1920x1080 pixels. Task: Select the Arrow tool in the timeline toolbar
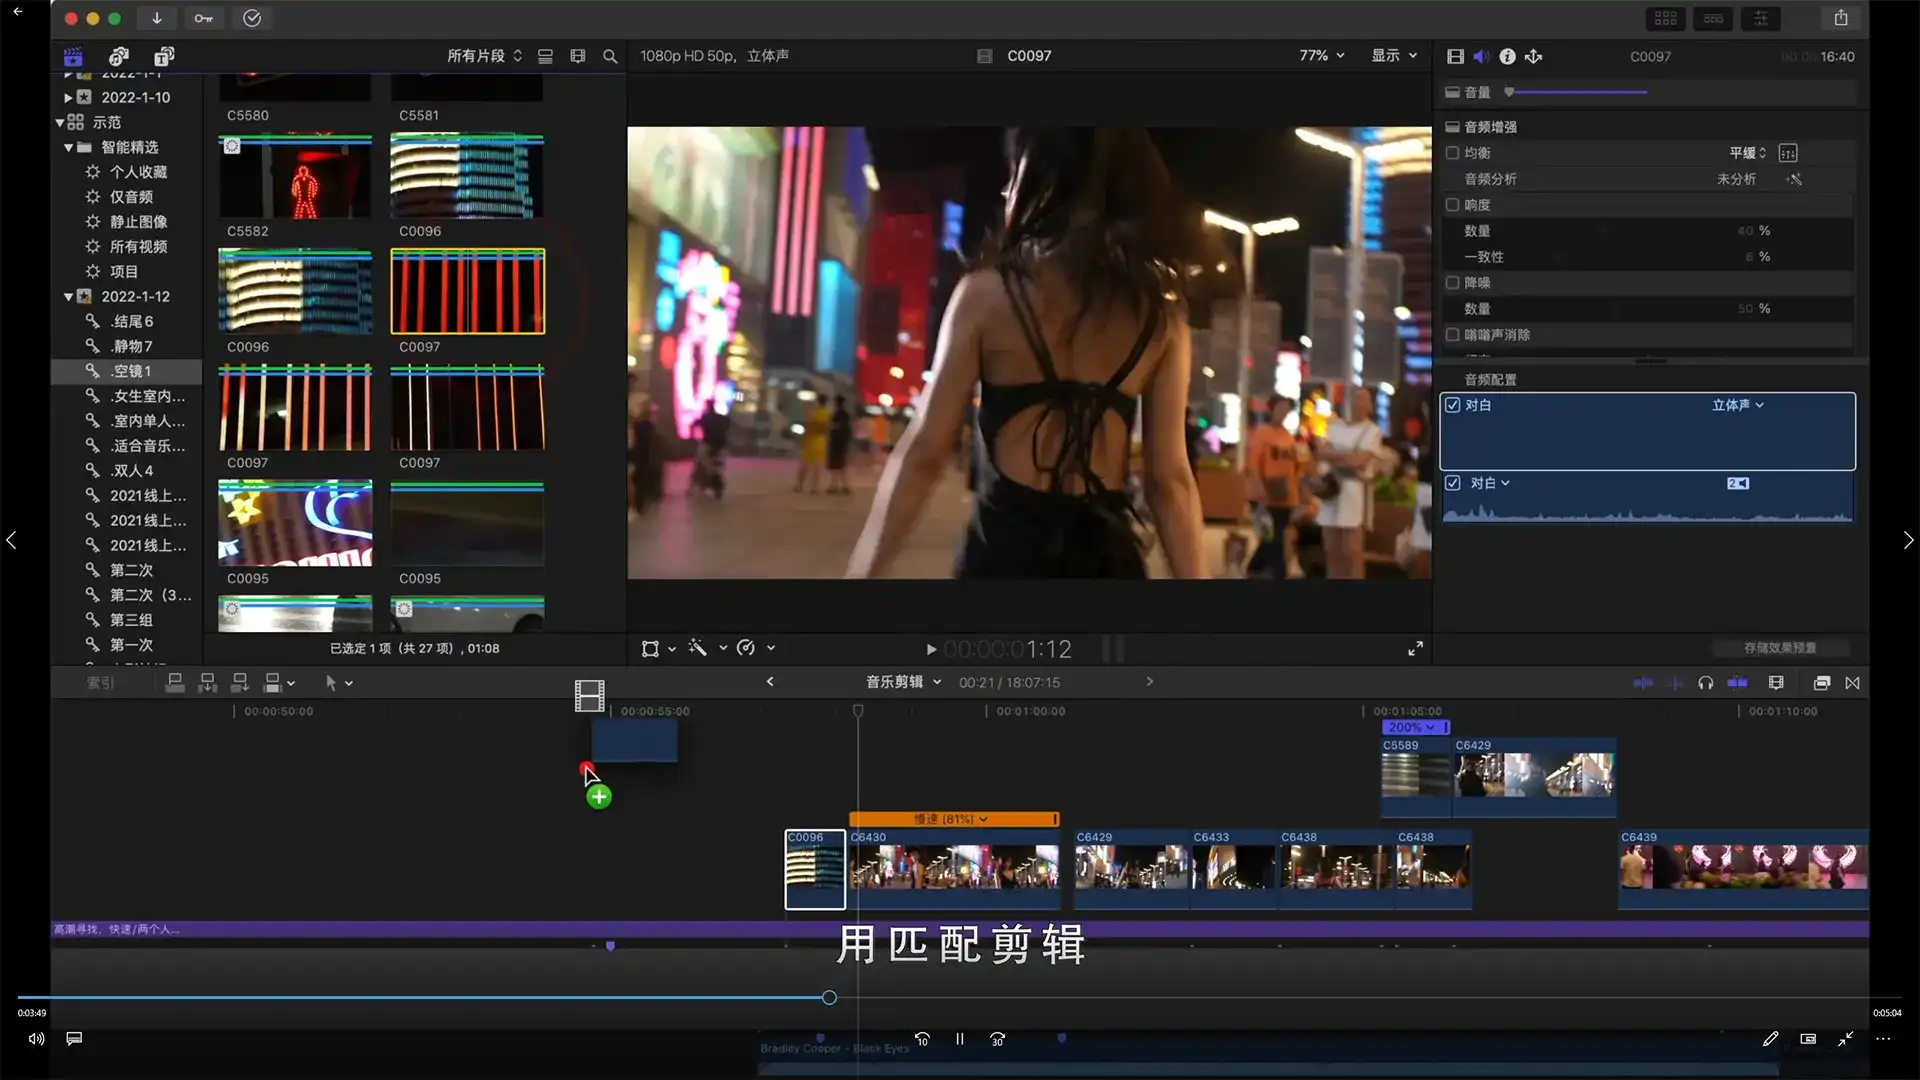coord(332,682)
